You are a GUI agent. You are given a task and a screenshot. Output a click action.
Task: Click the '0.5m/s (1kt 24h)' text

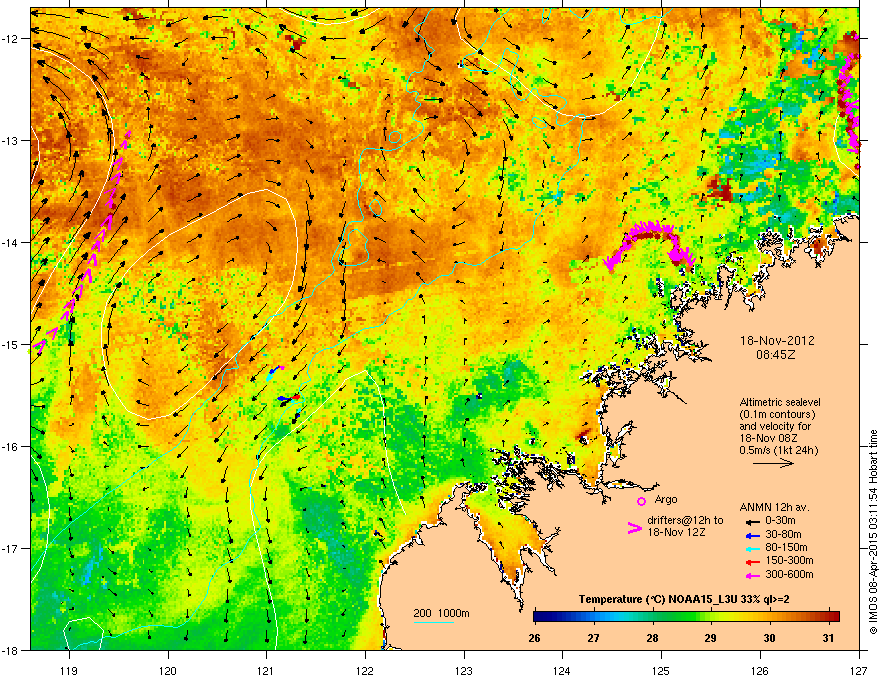779,450
